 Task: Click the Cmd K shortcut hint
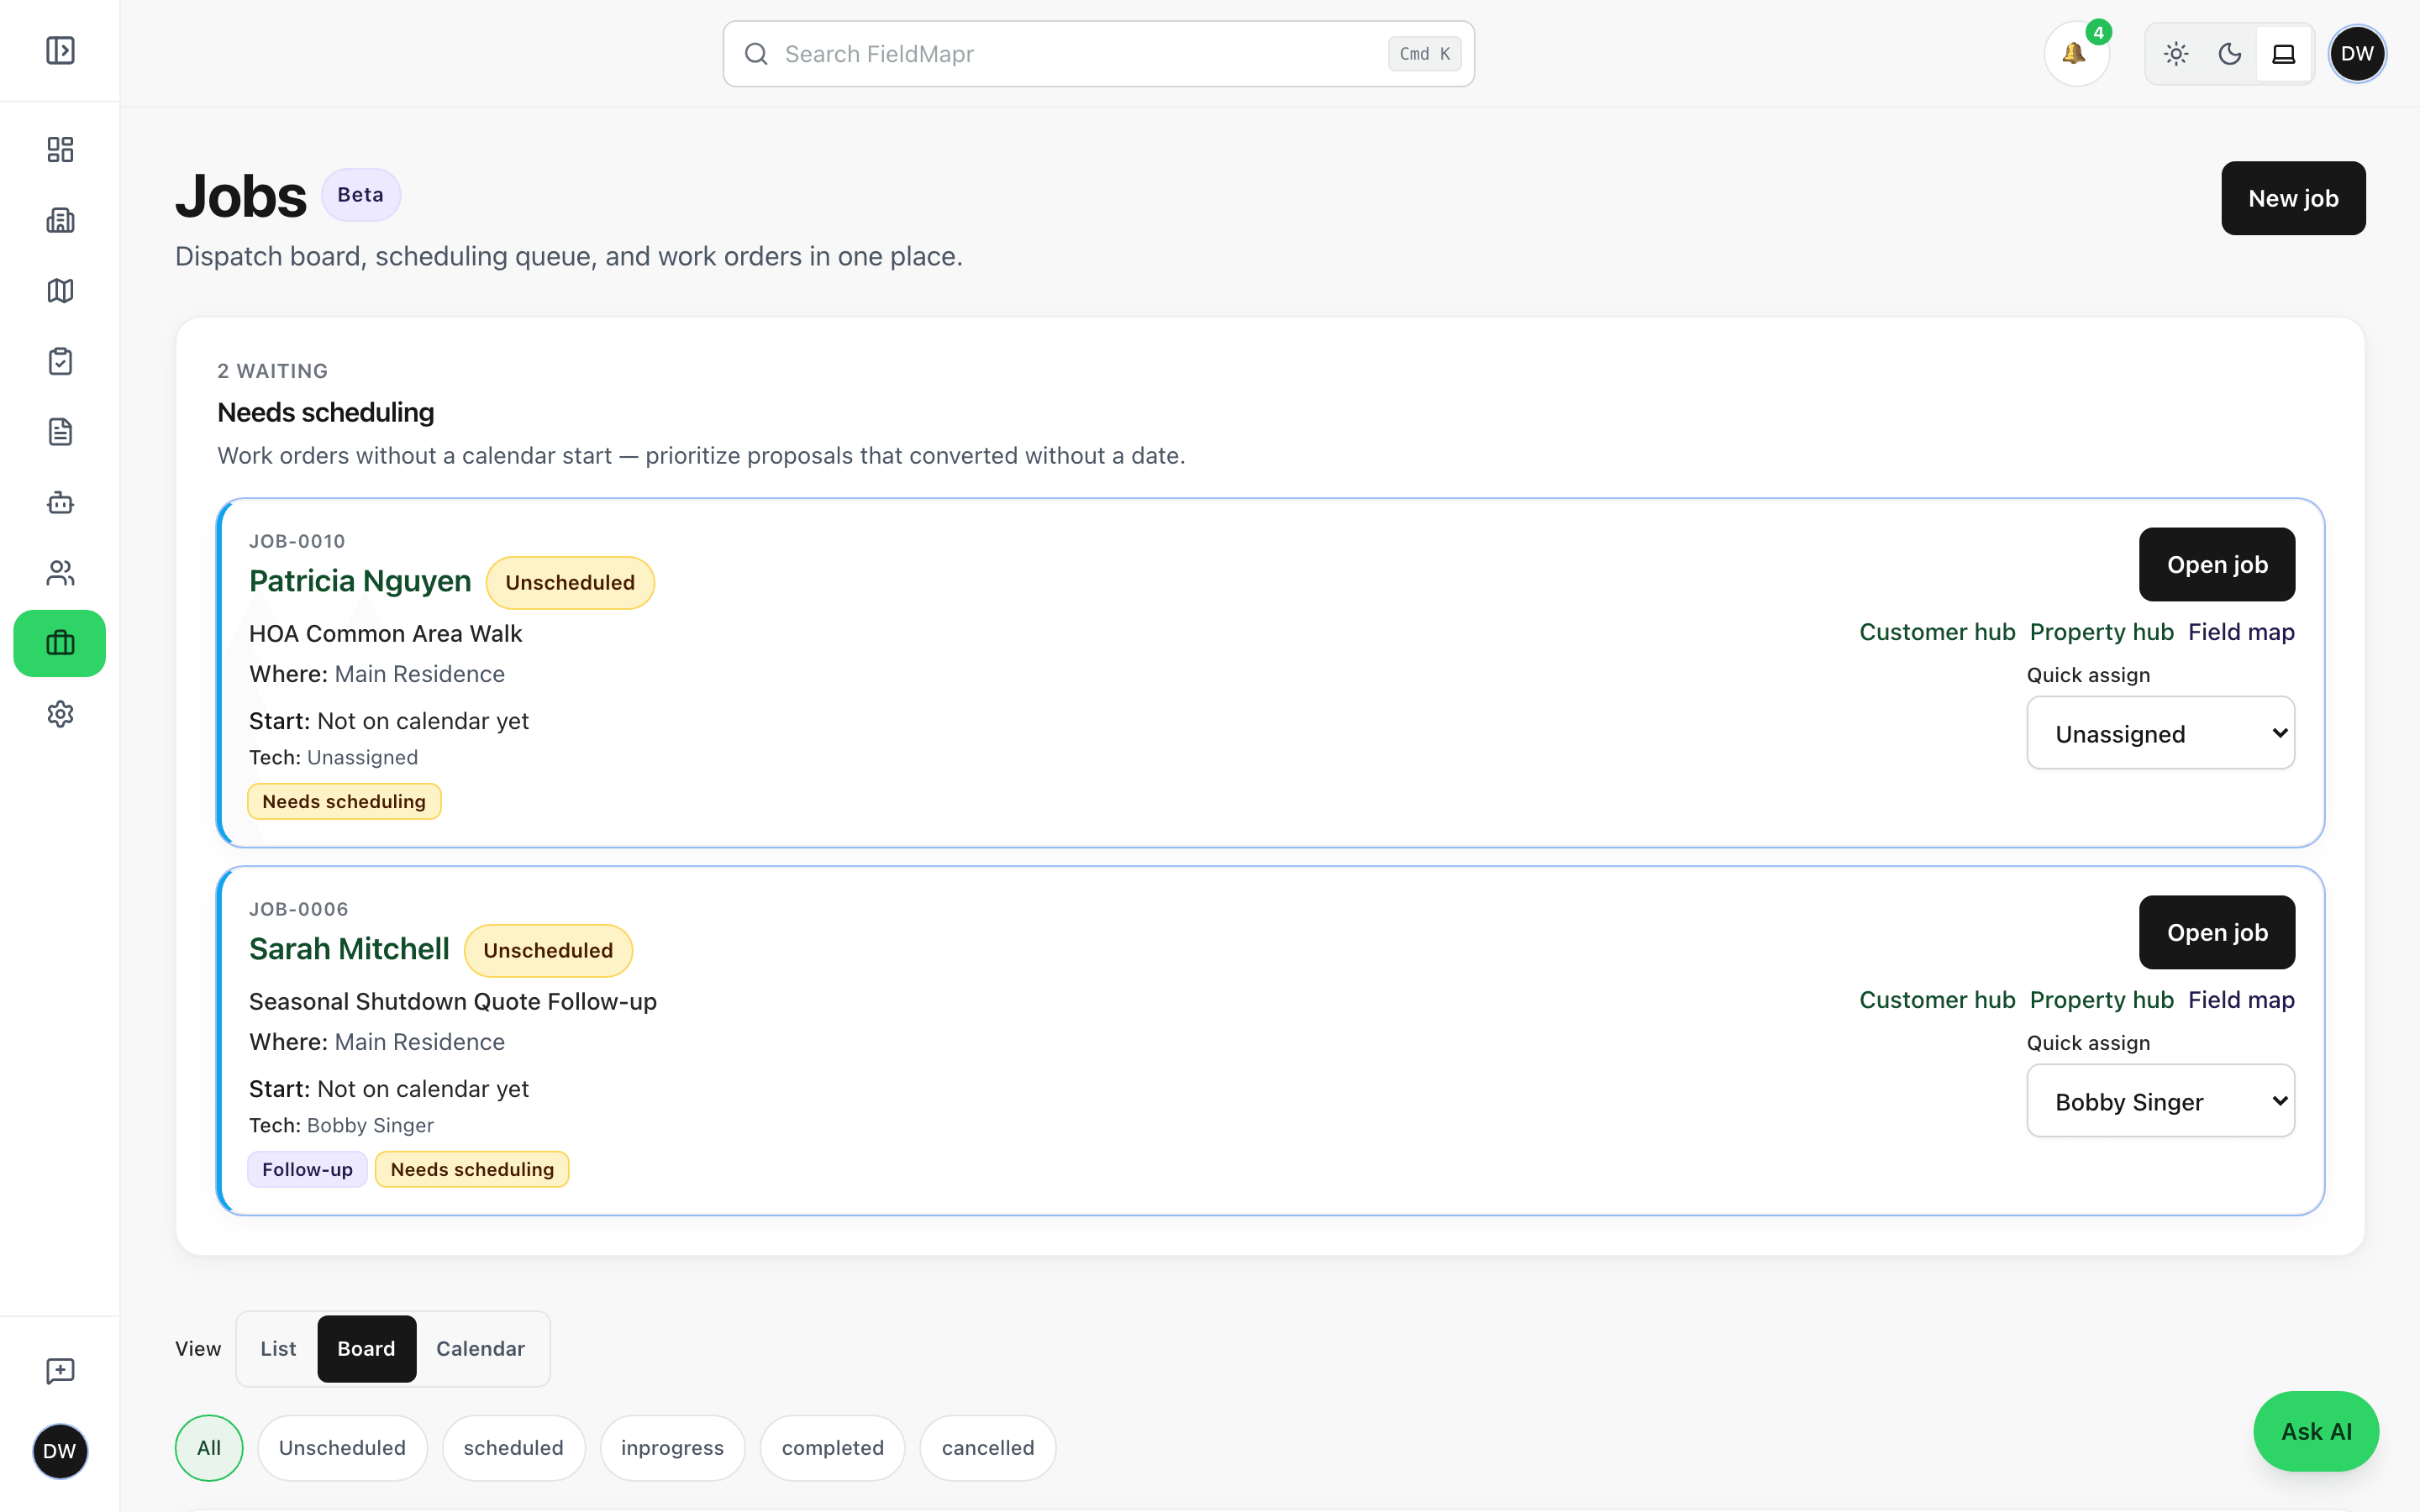[x=1424, y=54]
